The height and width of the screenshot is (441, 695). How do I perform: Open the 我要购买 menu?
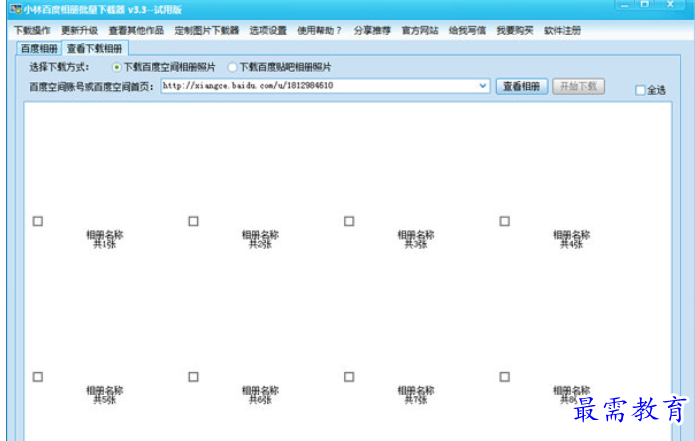coord(515,31)
